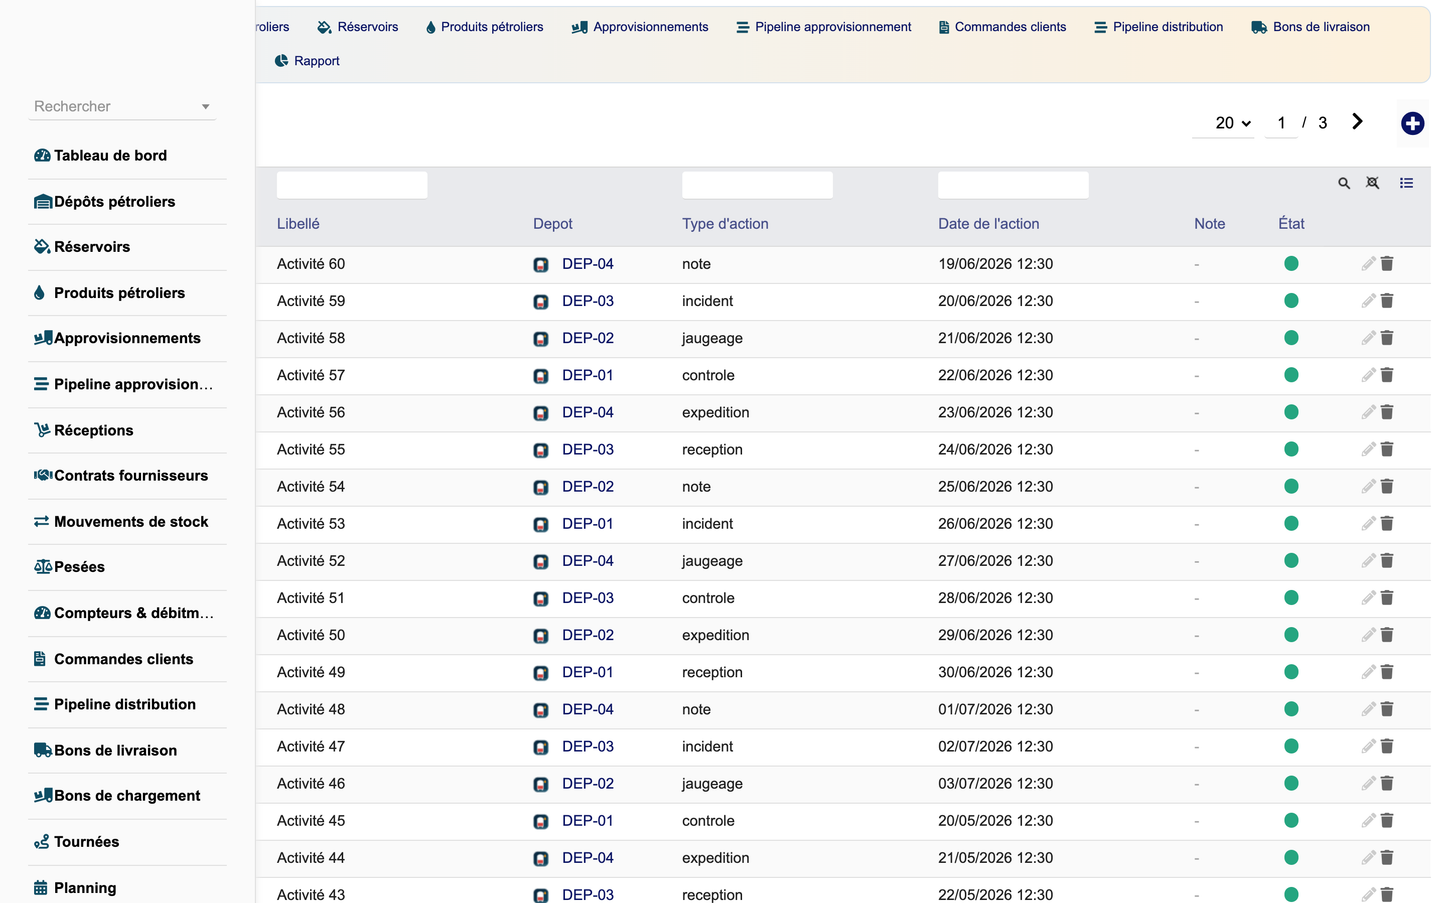Open Pesées in the sidebar

pyautogui.click(x=127, y=567)
